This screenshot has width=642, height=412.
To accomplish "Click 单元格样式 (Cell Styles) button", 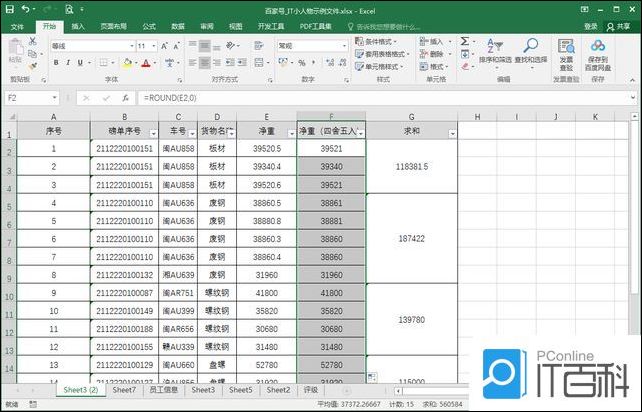I will (x=380, y=66).
